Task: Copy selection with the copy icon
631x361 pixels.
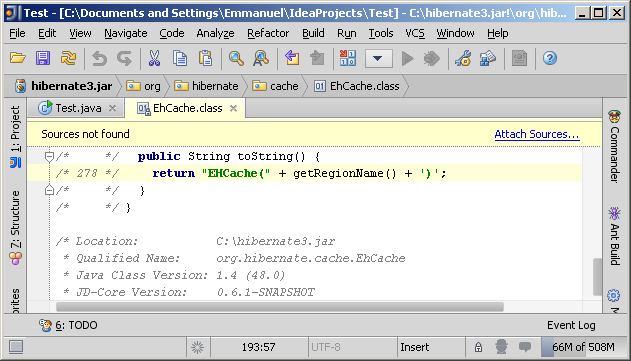Action: [x=180, y=58]
